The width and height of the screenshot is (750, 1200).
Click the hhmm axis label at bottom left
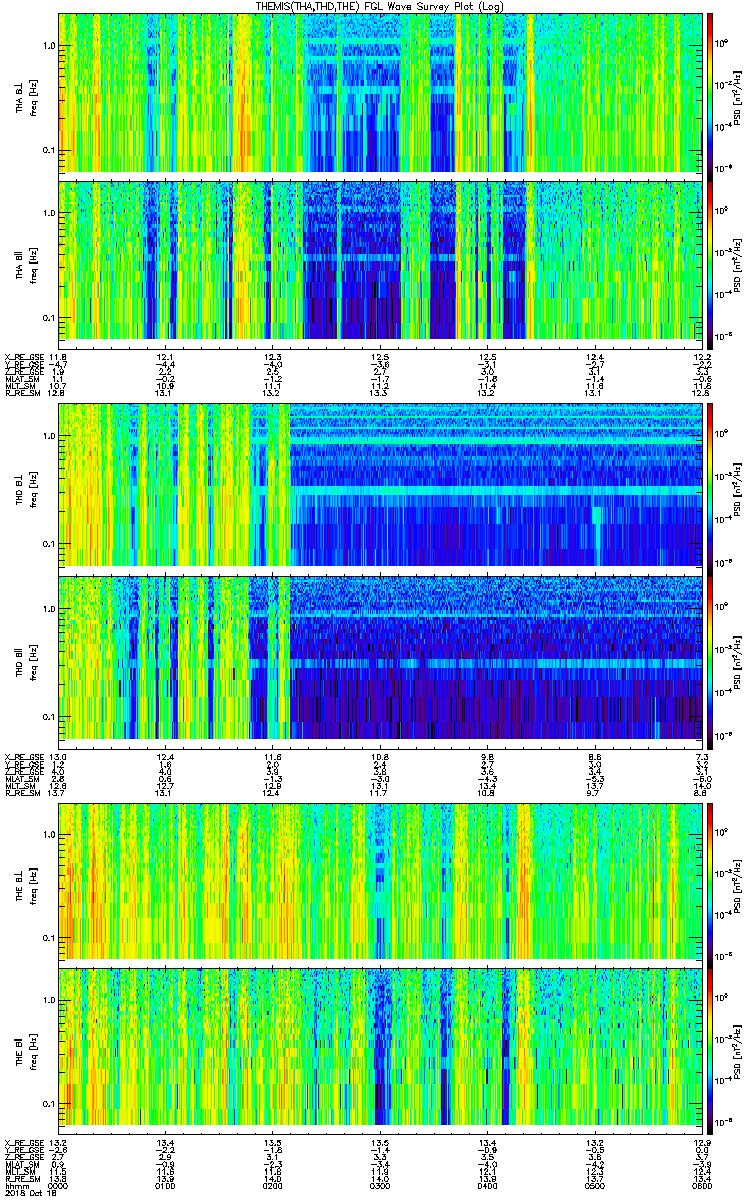16,1186
